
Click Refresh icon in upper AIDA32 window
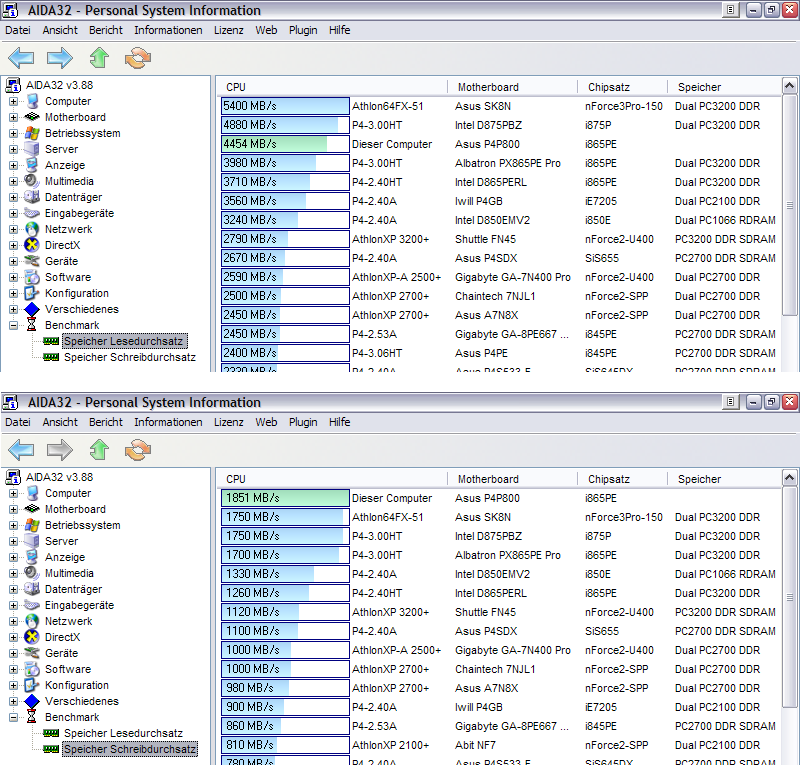(x=138, y=58)
